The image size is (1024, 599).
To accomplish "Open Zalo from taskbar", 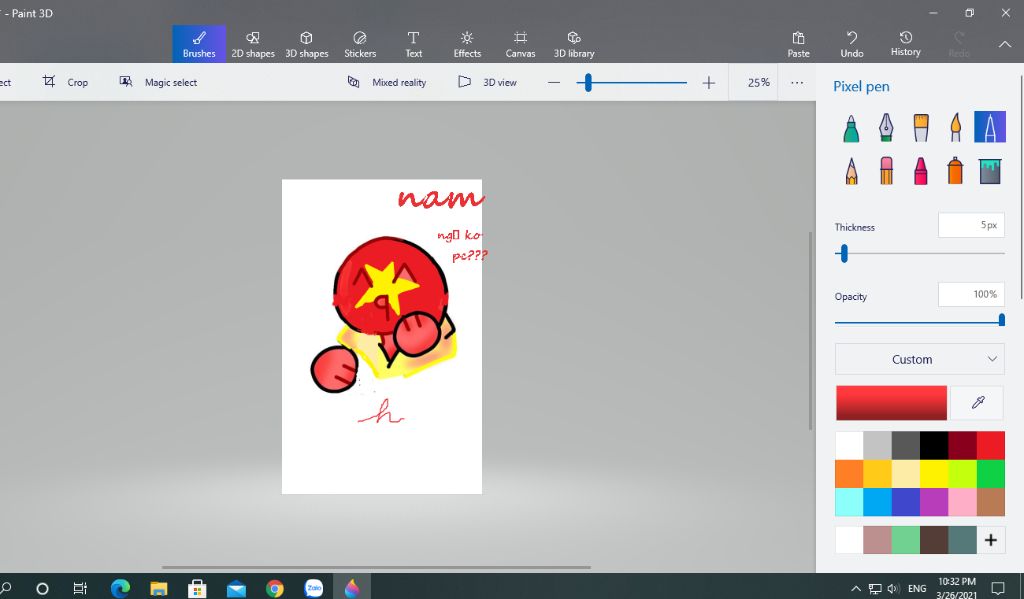I will point(313,588).
